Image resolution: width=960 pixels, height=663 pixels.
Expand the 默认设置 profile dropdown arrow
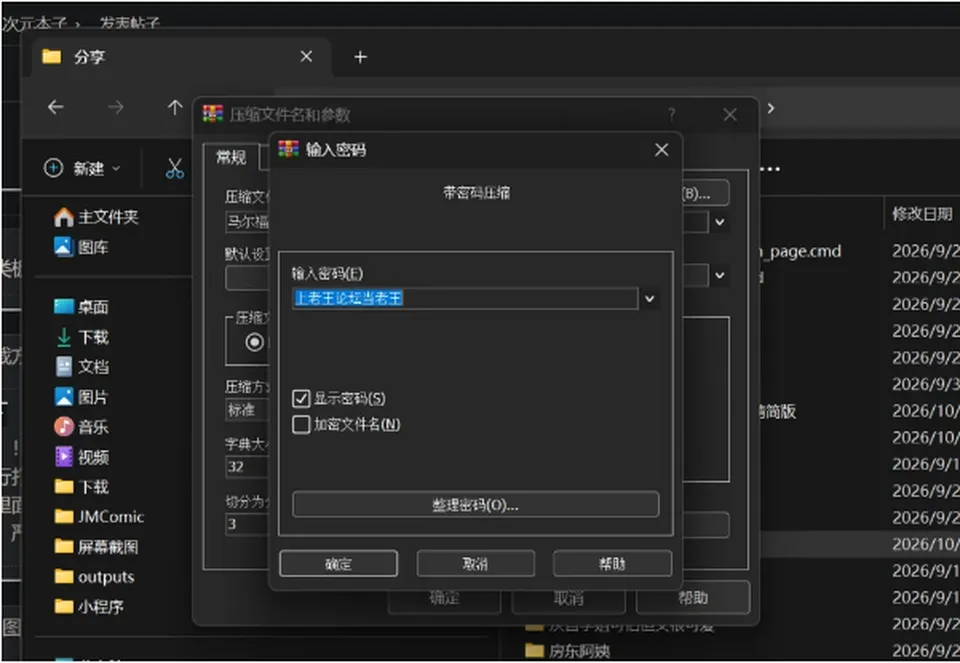[720, 275]
